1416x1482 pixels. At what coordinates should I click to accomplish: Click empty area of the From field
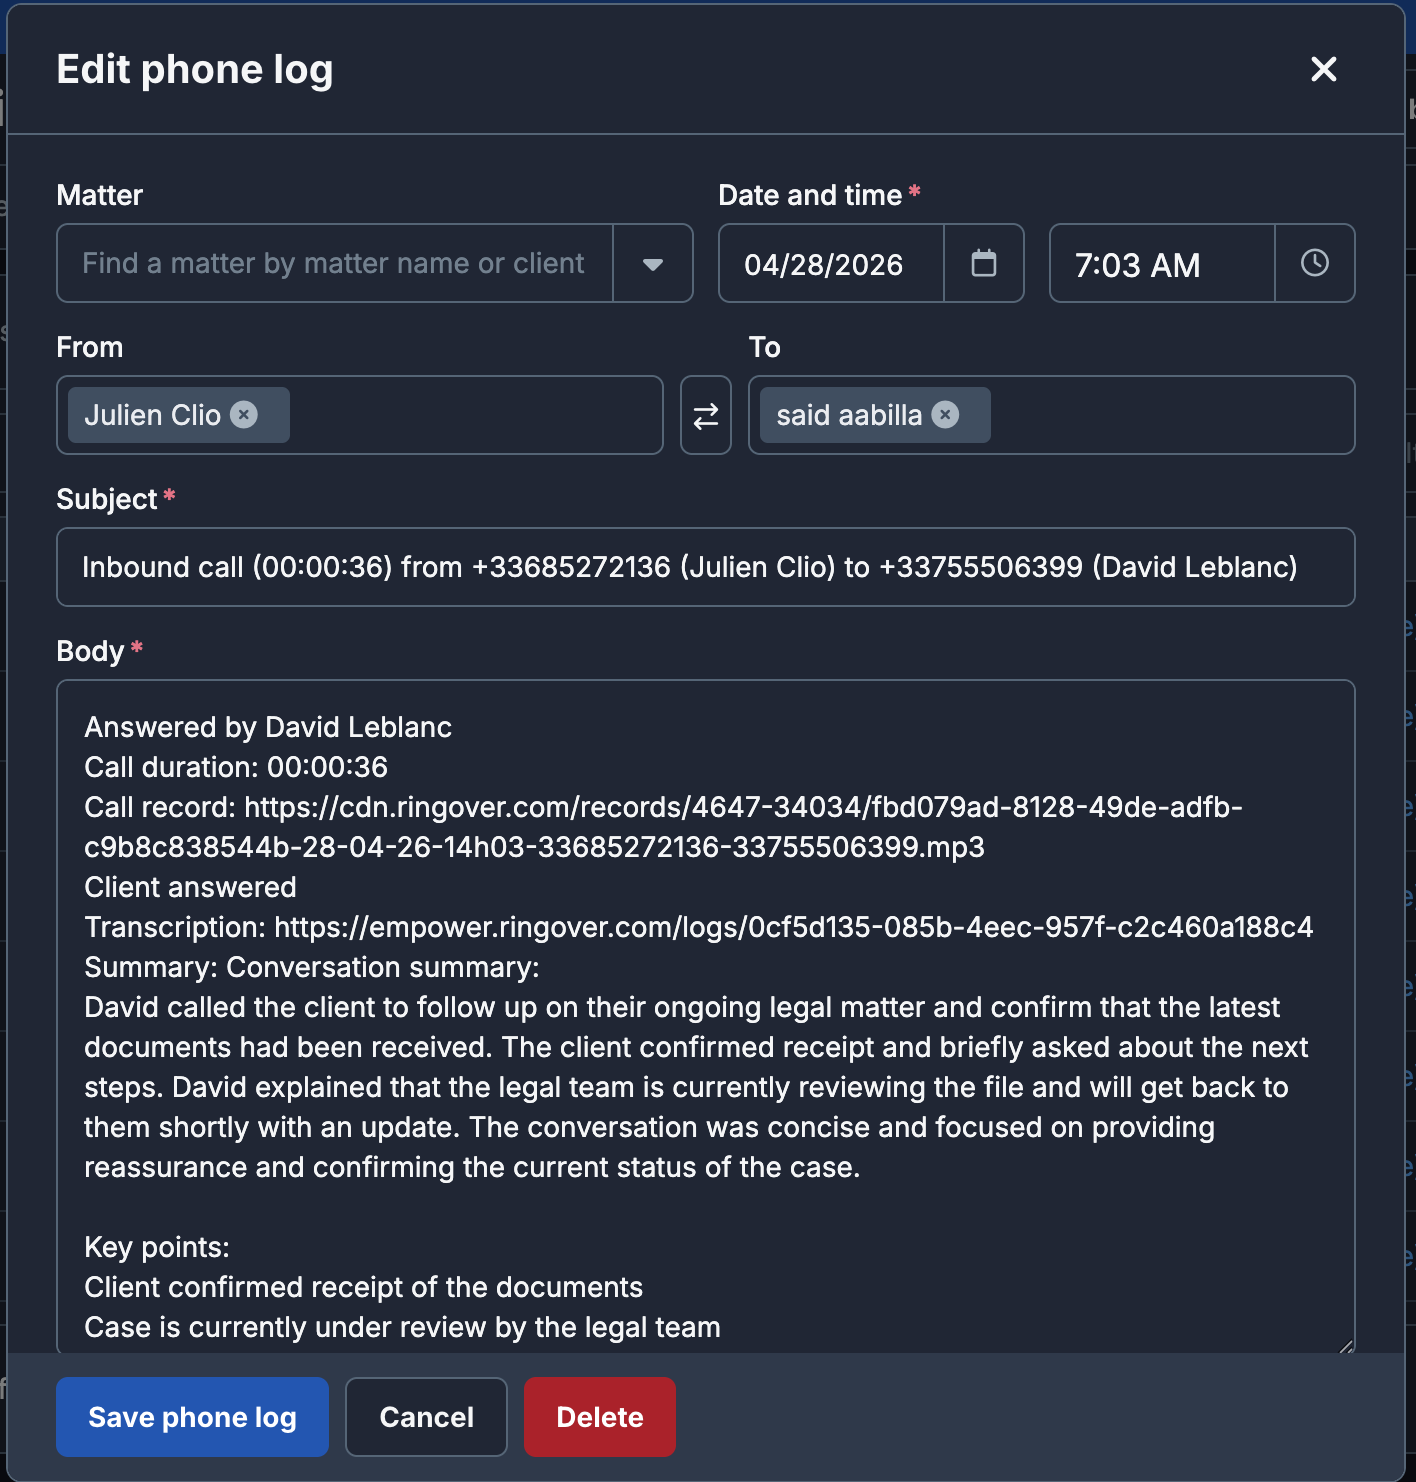pyautogui.click(x=475, y=415)
